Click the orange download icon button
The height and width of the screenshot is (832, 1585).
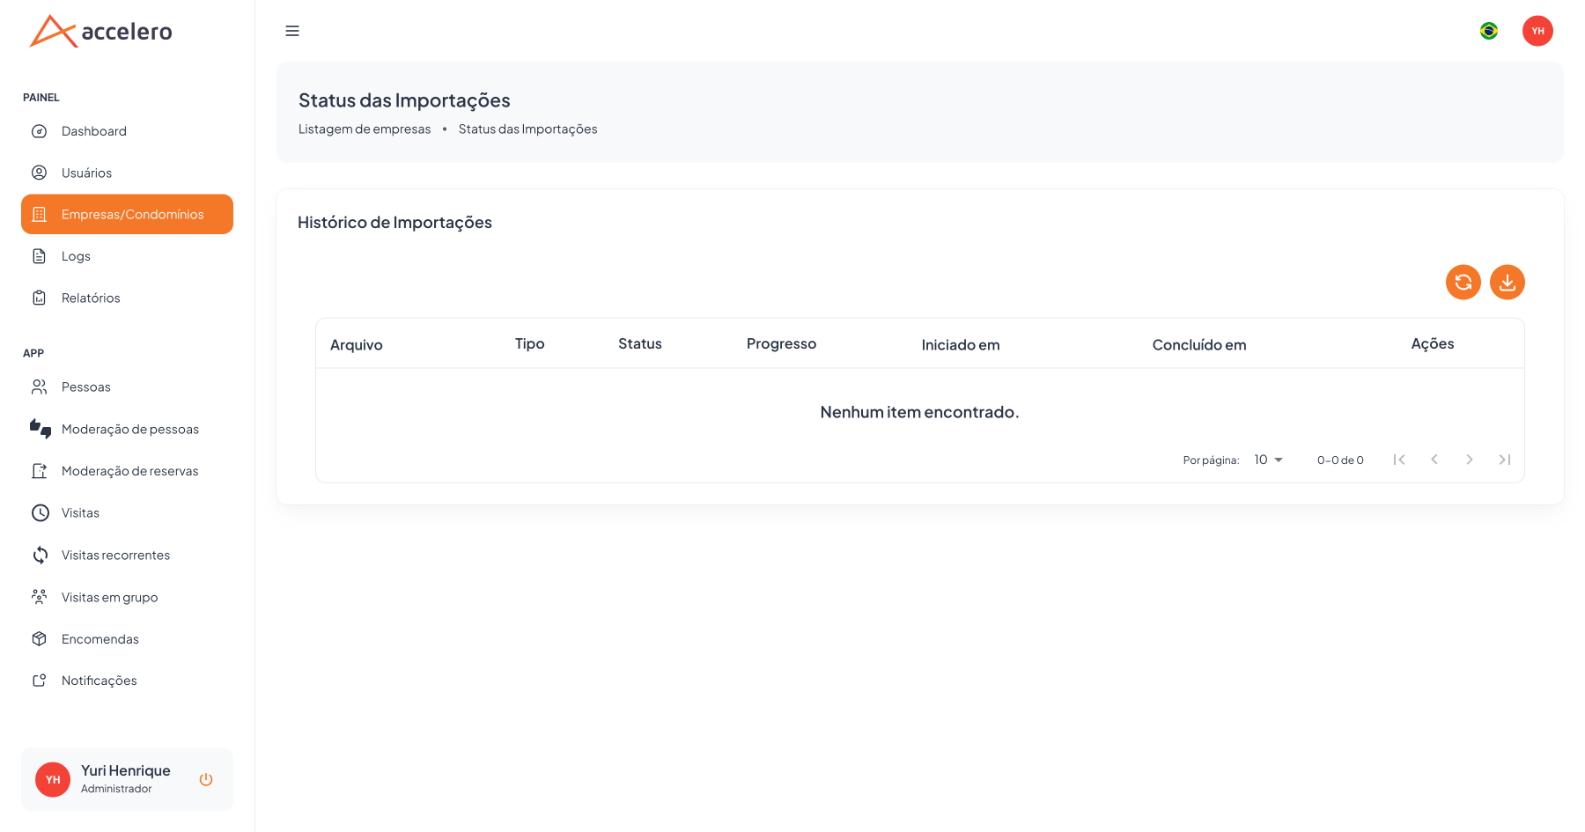(1507, 282)
